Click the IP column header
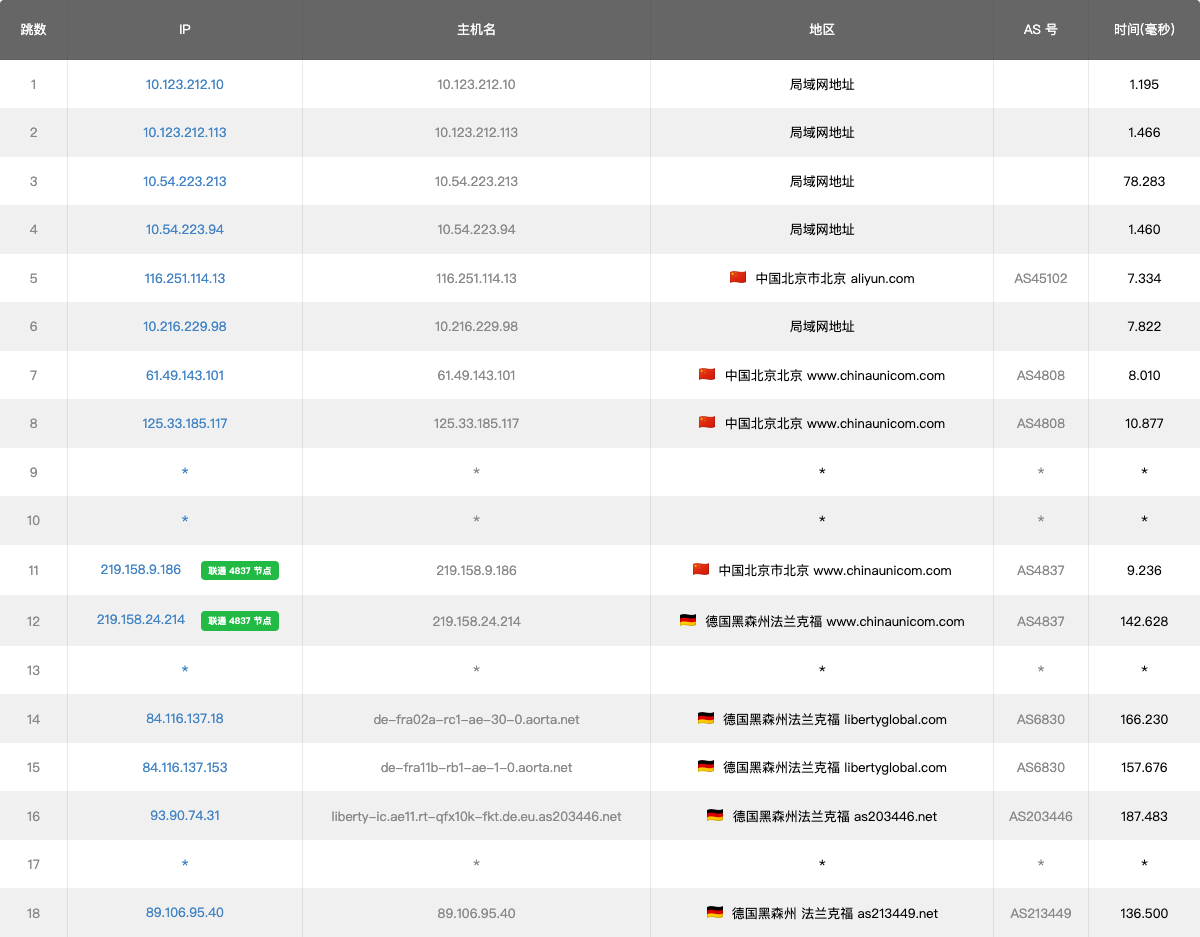 (184, 30)
